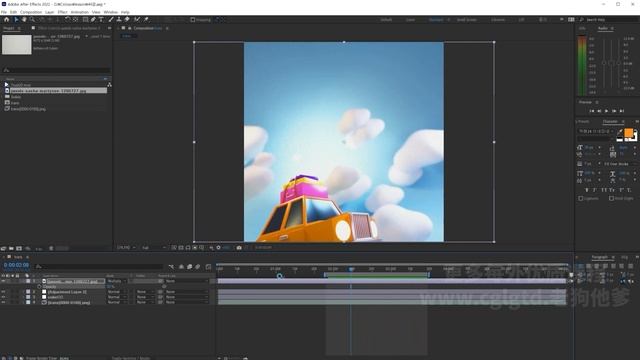Image resolution: width=640 pixels, height=360 pixels.
Task: Hide the Adjustment Layer in timeline
Action: pyautogui.click(x=3, y=292)
